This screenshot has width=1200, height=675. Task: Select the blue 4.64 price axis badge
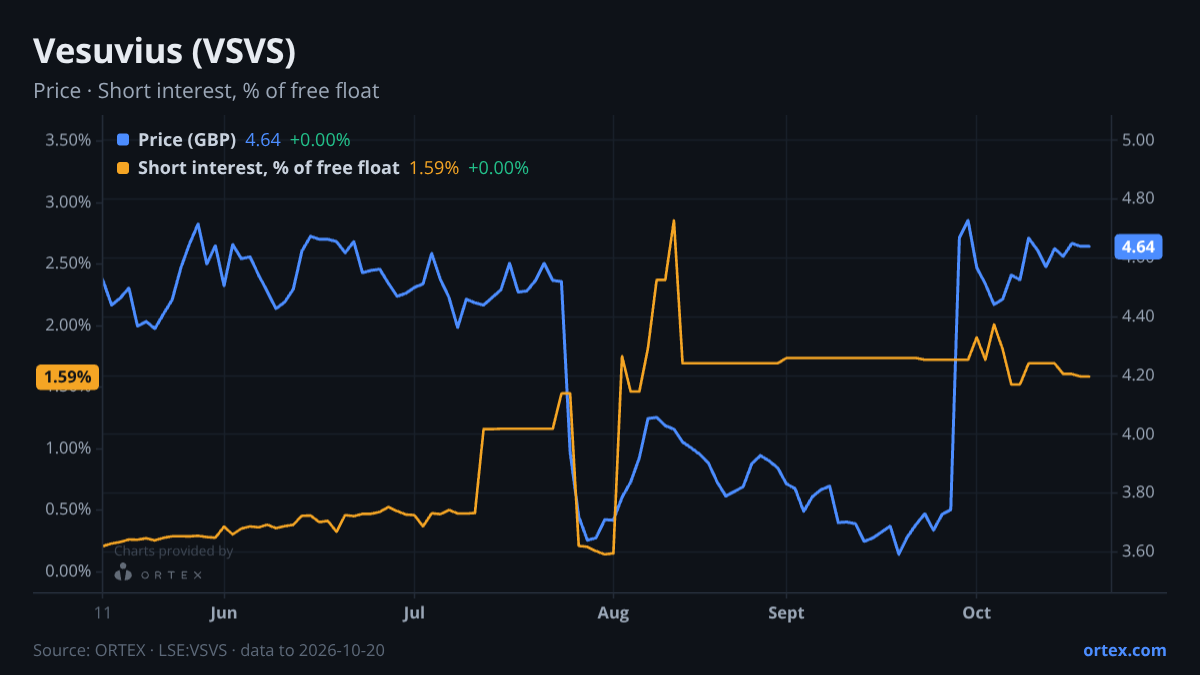1138,247
